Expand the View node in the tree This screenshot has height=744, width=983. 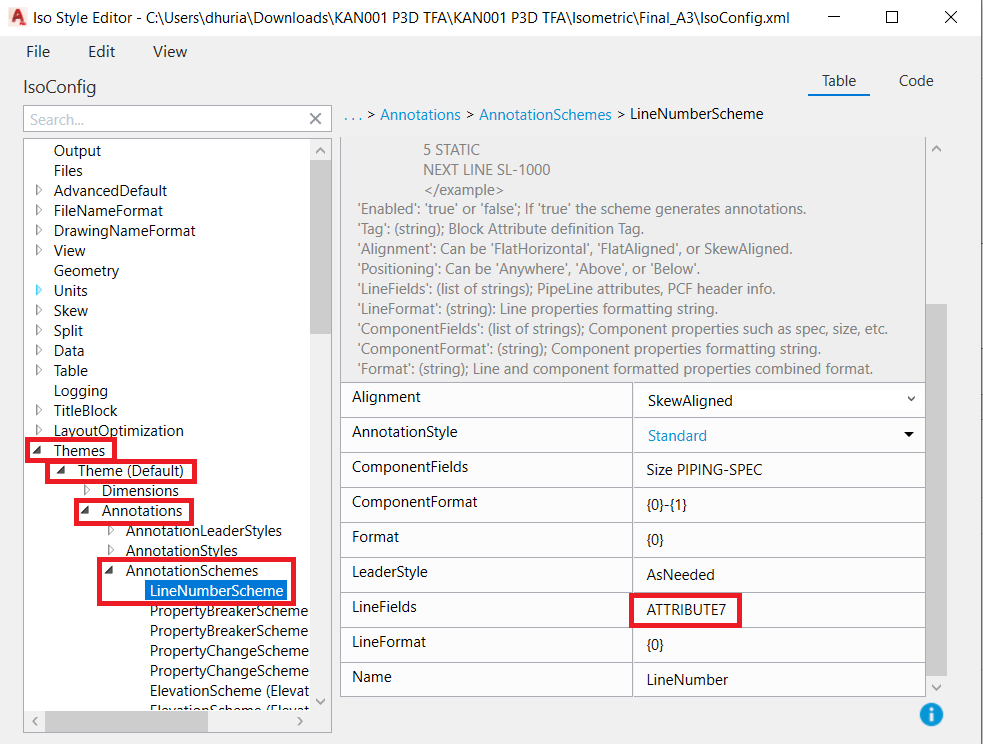tap(37, 250)
